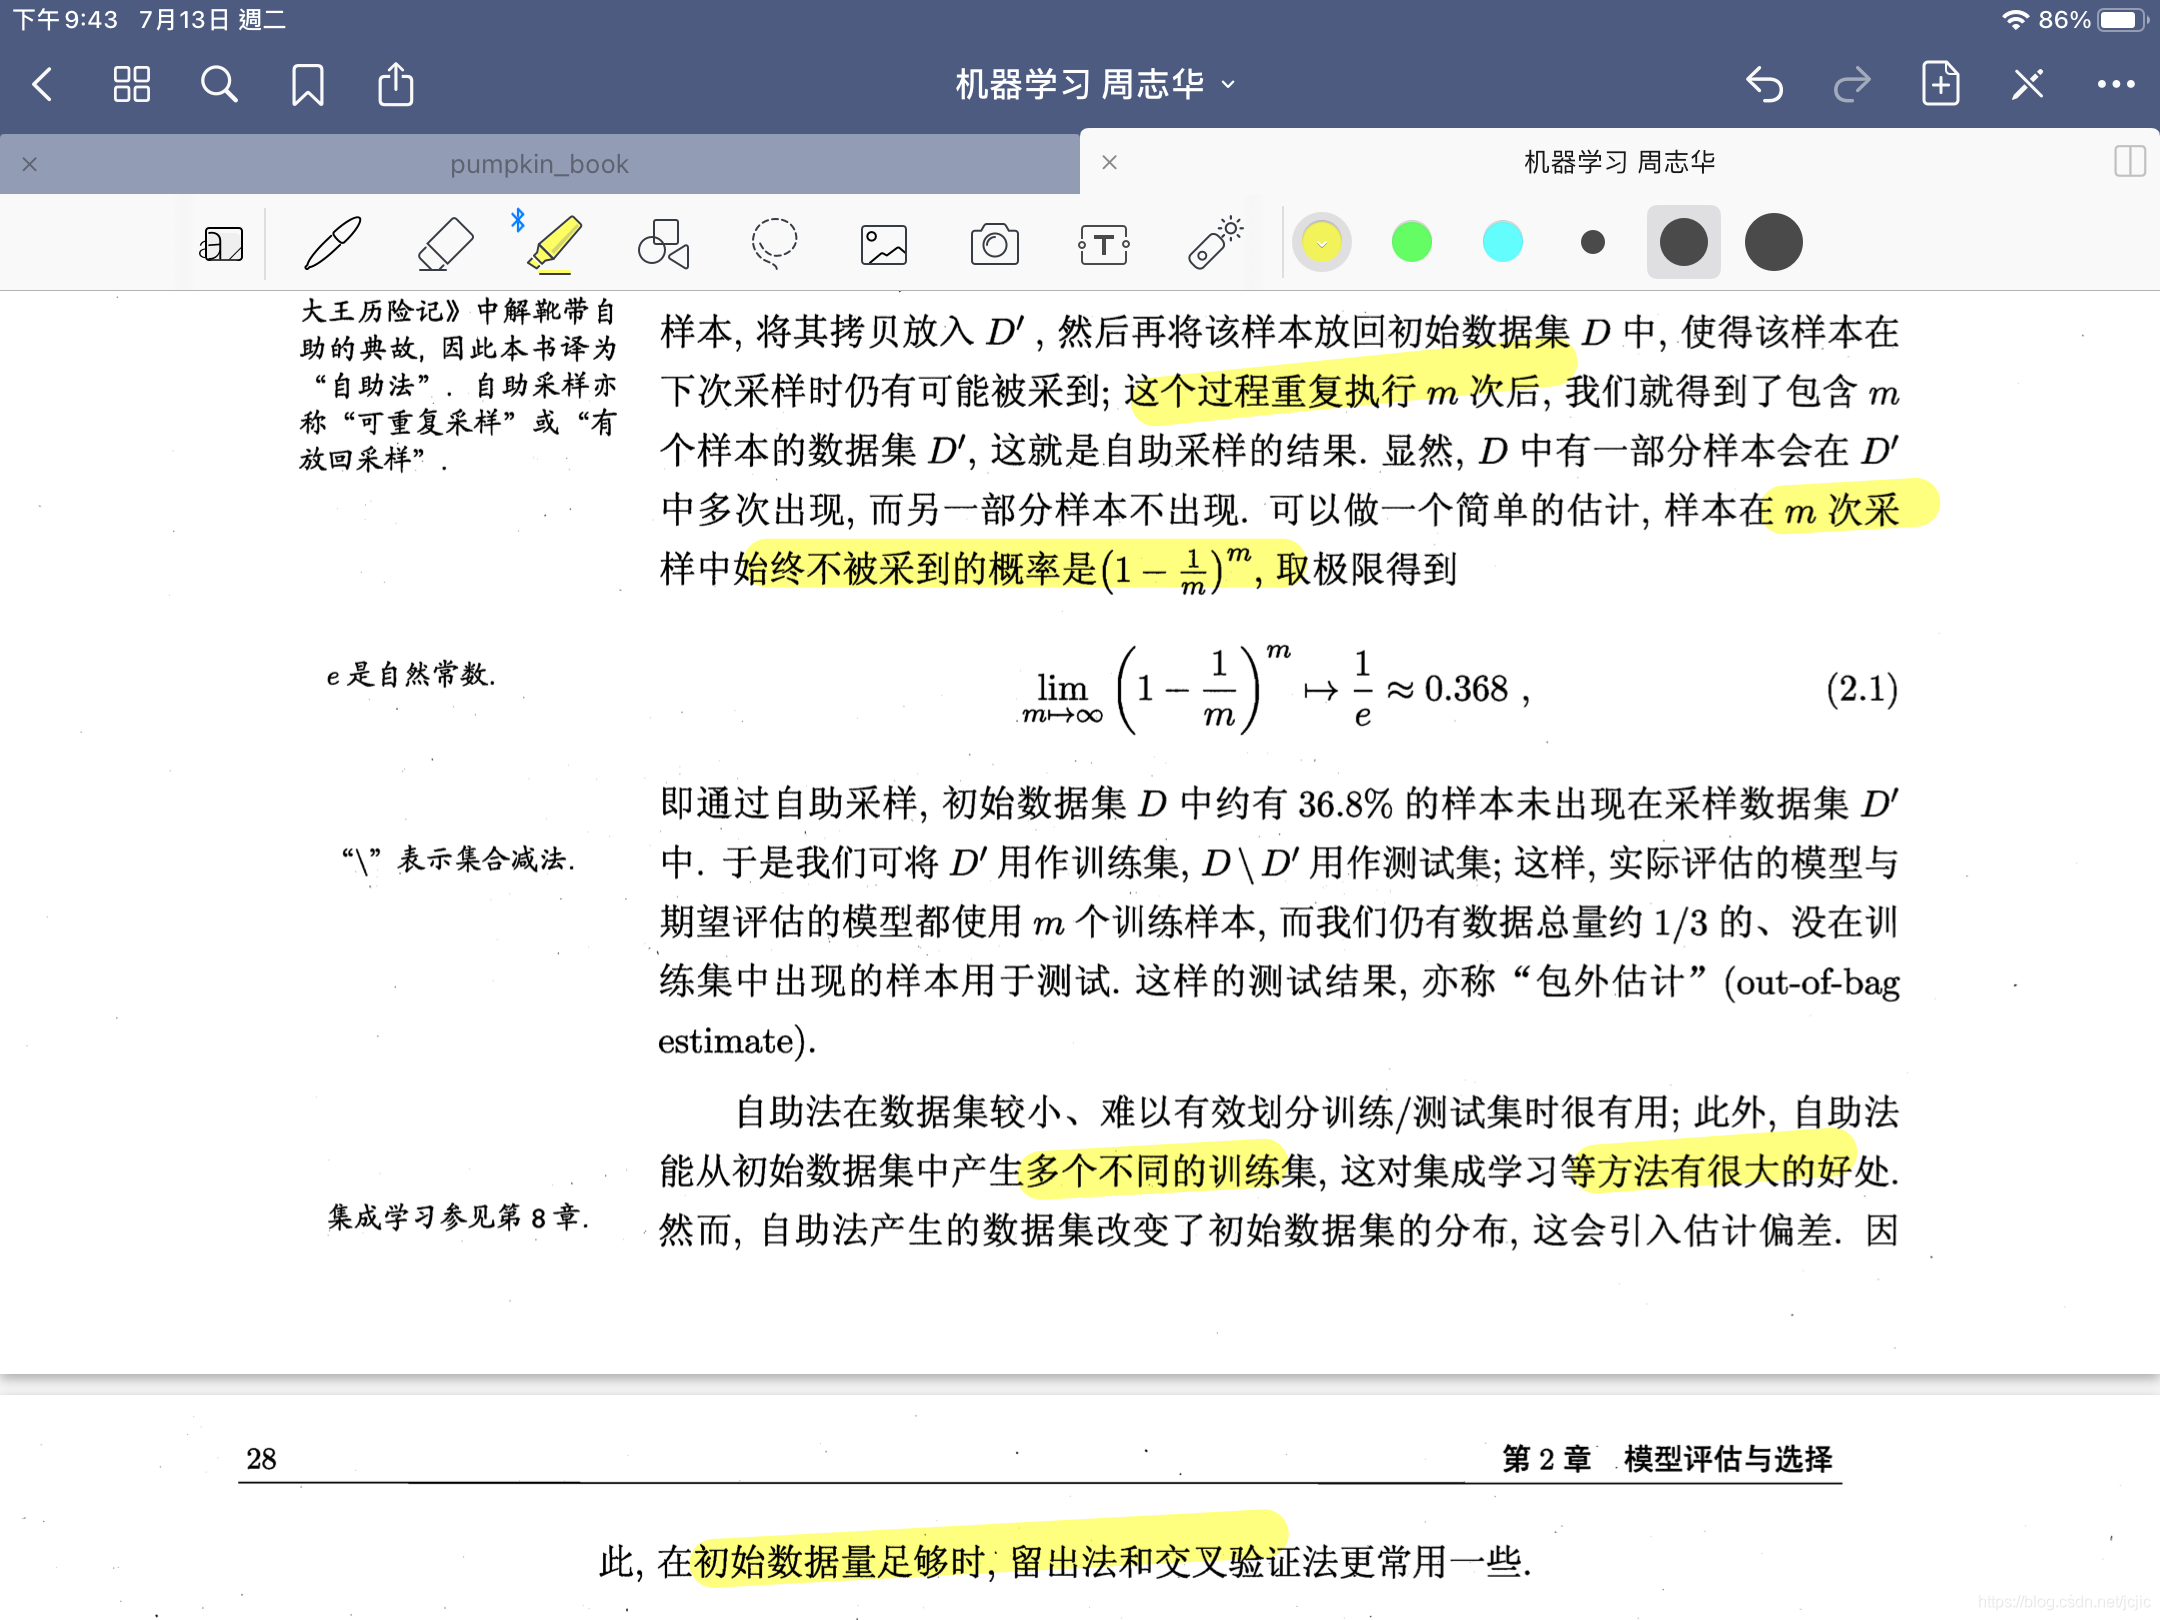Choose the yellow highlighter color
Image resolution: width=2160 pixels, height=1620 pixels.
click(1322, 242)
